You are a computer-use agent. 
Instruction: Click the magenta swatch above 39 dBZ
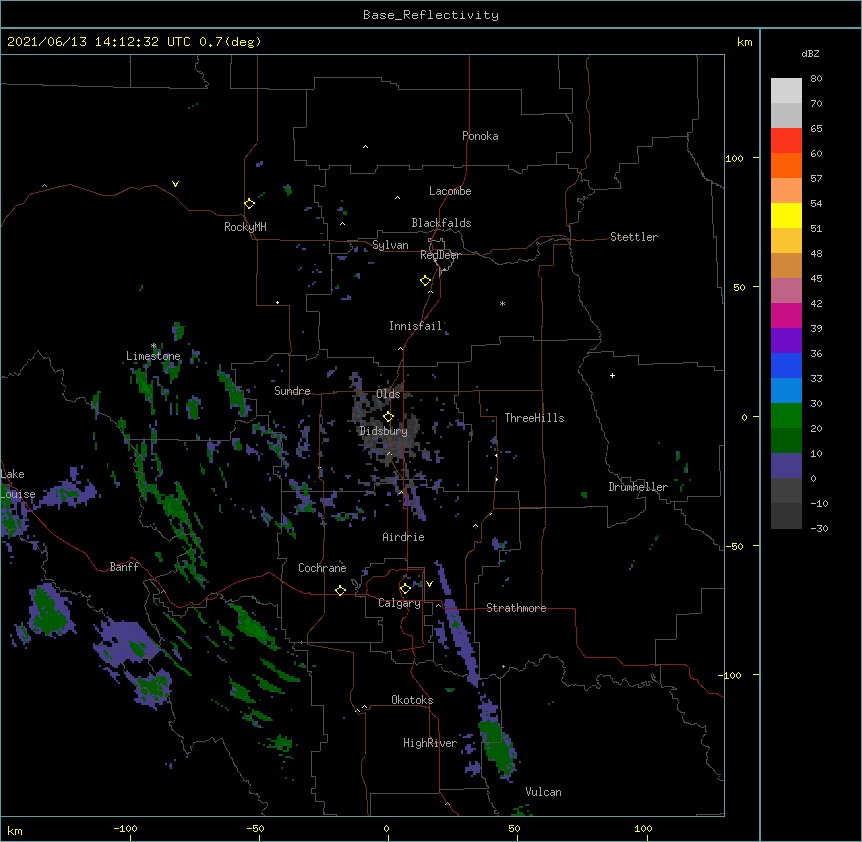pyautogui.click(x=786, y=315)
